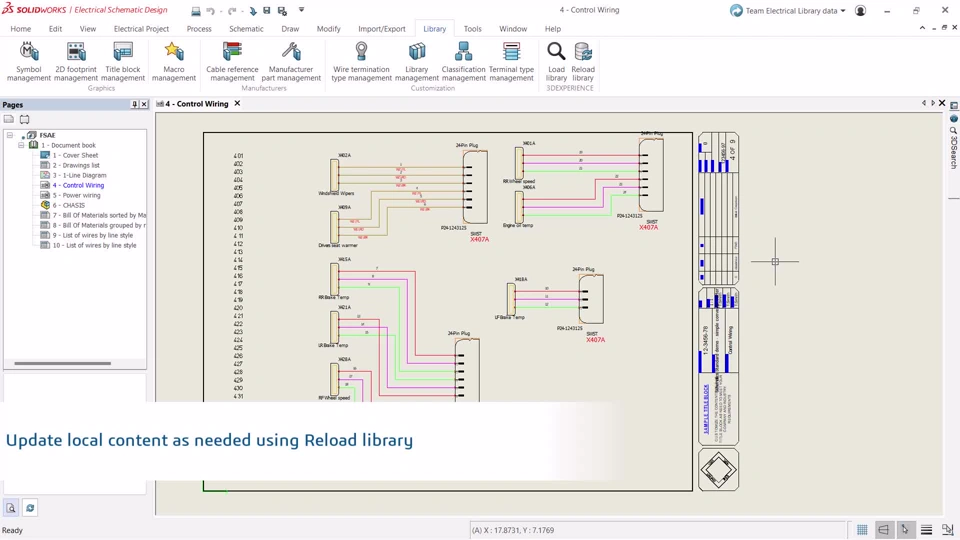960x540 pixels.
Task: Toggle pin on Pages panel
Action: [135, 105]
